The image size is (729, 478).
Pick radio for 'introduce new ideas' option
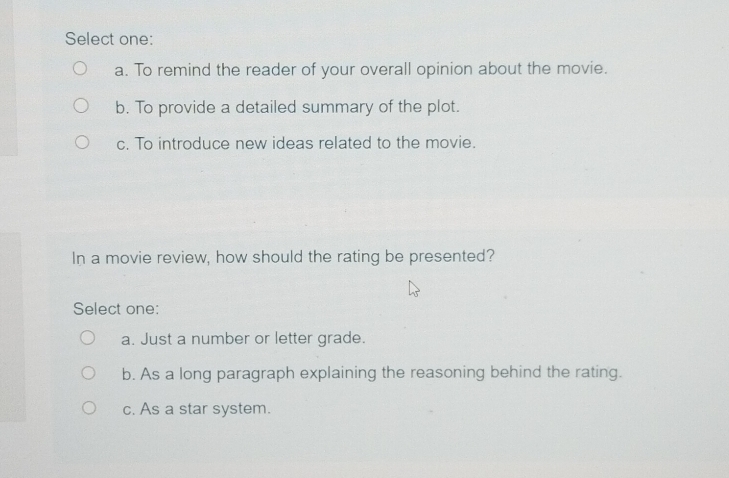(x=79, y=142)
